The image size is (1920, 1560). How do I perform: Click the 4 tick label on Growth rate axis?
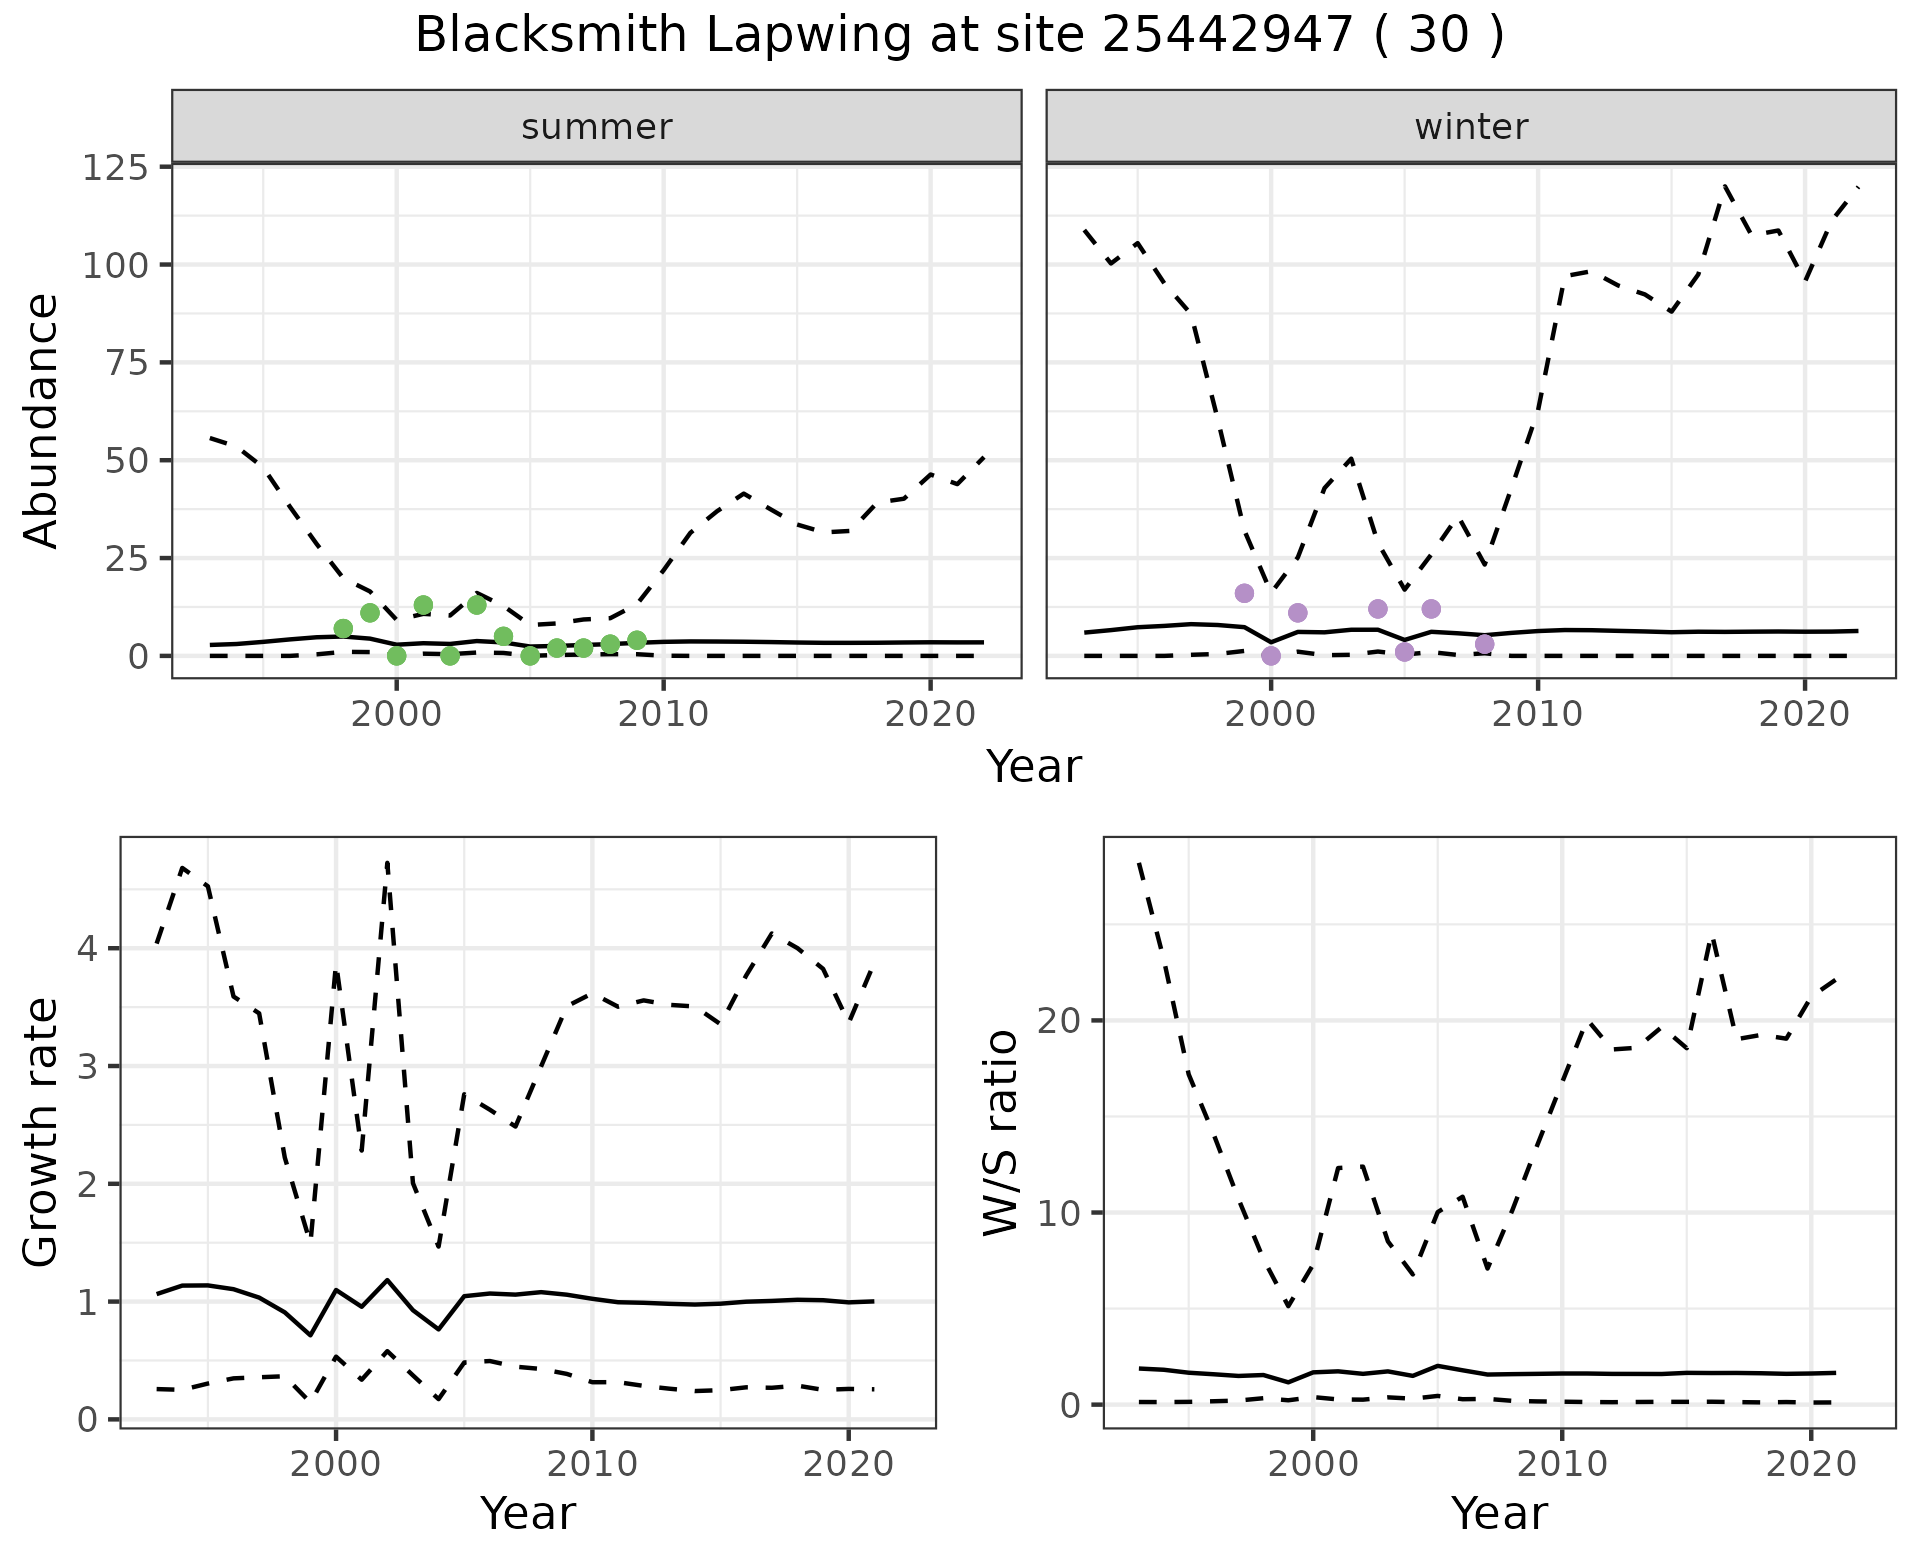[x=87, y=948]
